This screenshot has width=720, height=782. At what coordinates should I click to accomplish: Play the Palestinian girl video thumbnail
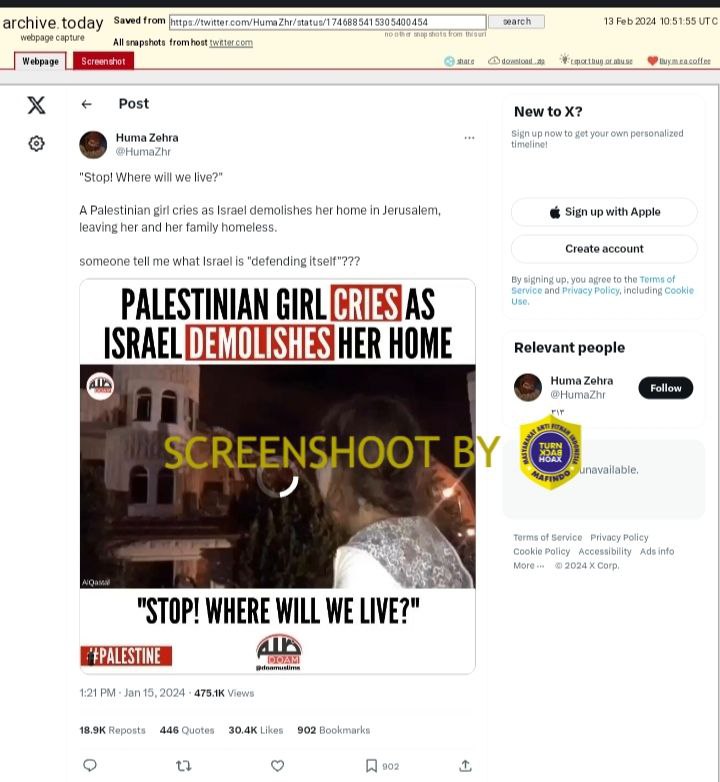[278, 476]
